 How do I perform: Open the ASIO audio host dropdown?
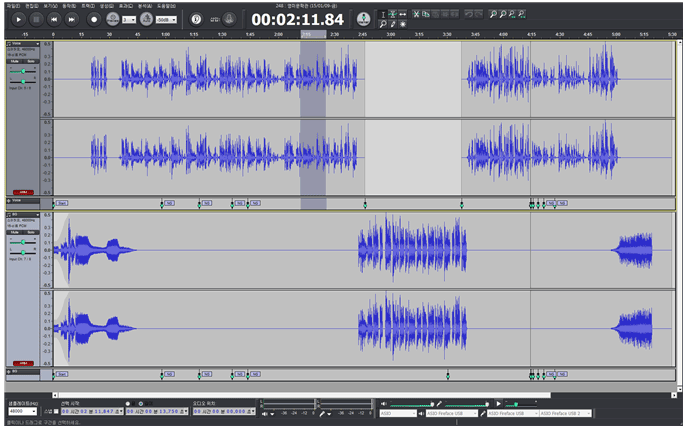click(398, 413)
